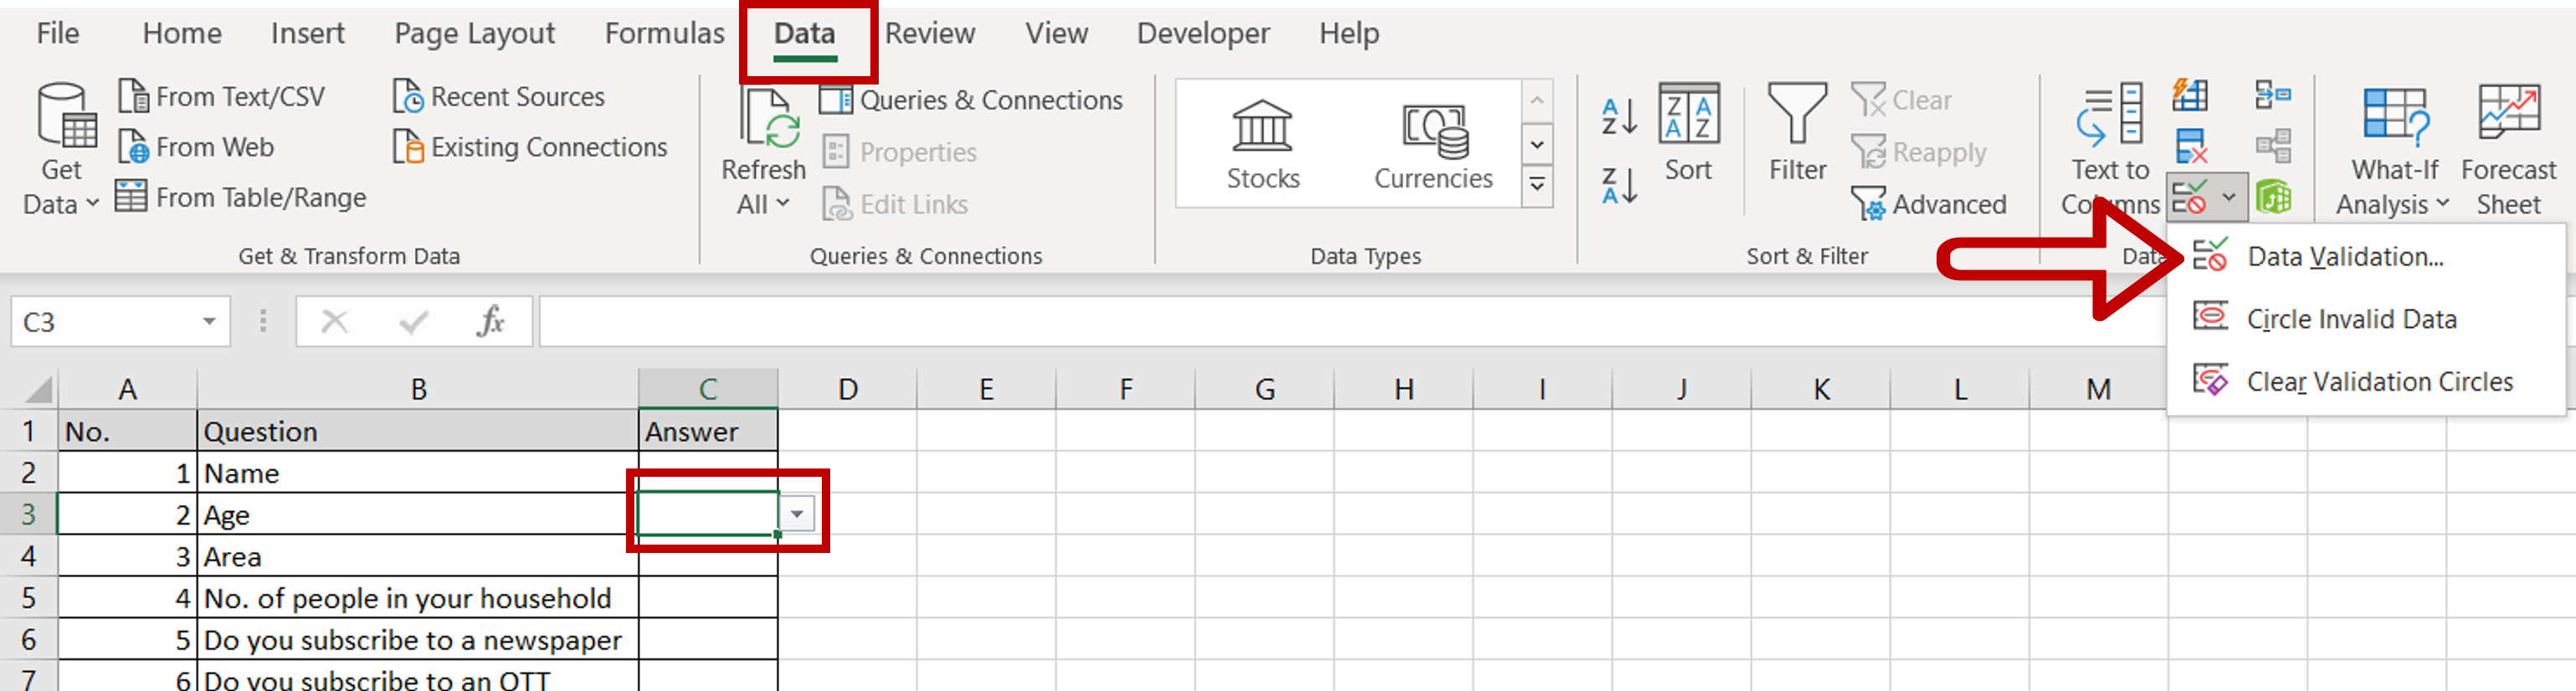Switch to the Insert tab
Image resolution: width=2576 pixels, height=691 pixels.
307,33
